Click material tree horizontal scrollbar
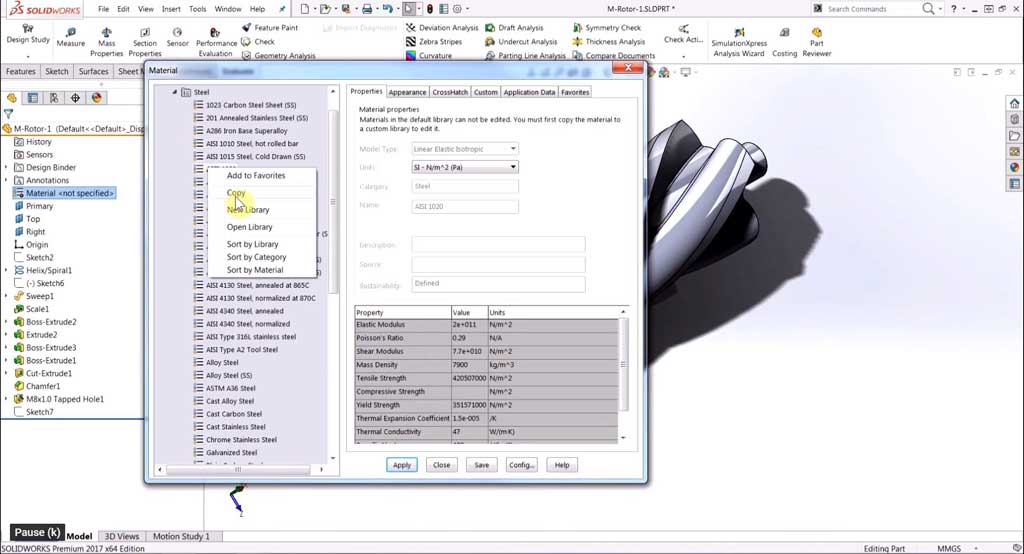The height and width of the screenshot is (554, 1024). [240, 469]
